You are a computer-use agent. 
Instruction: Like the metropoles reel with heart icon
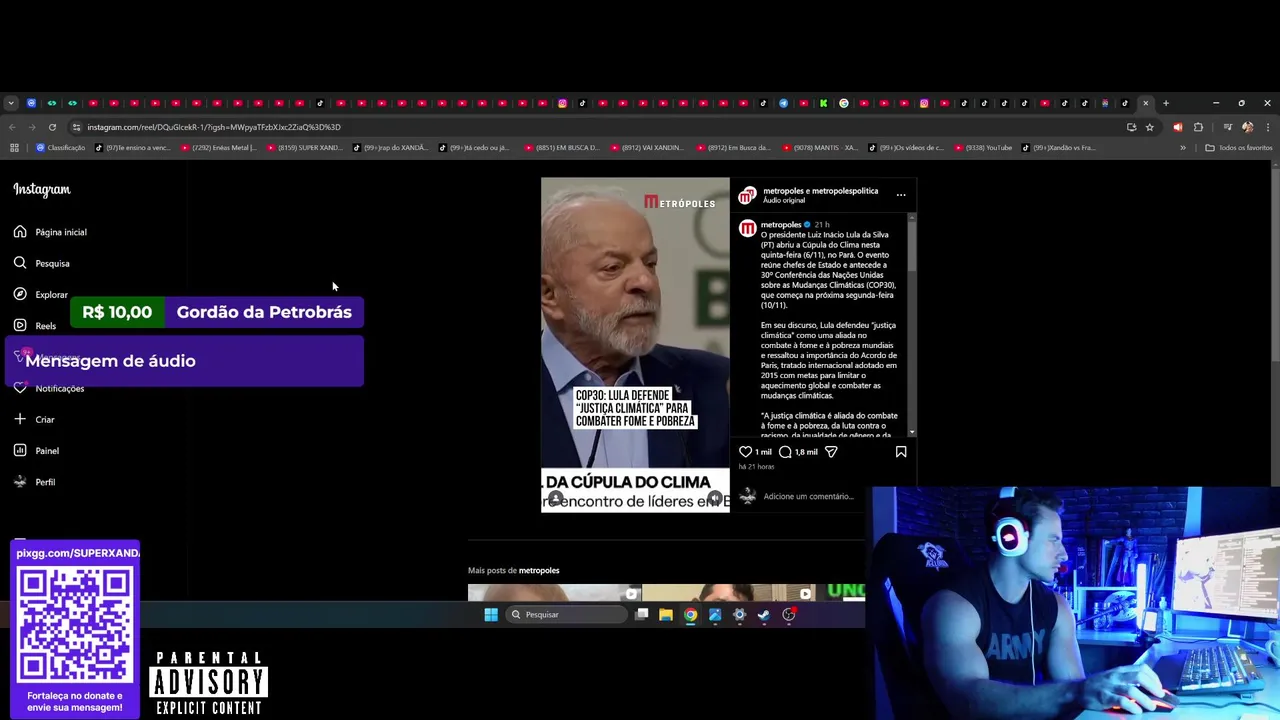pos(745,452)
